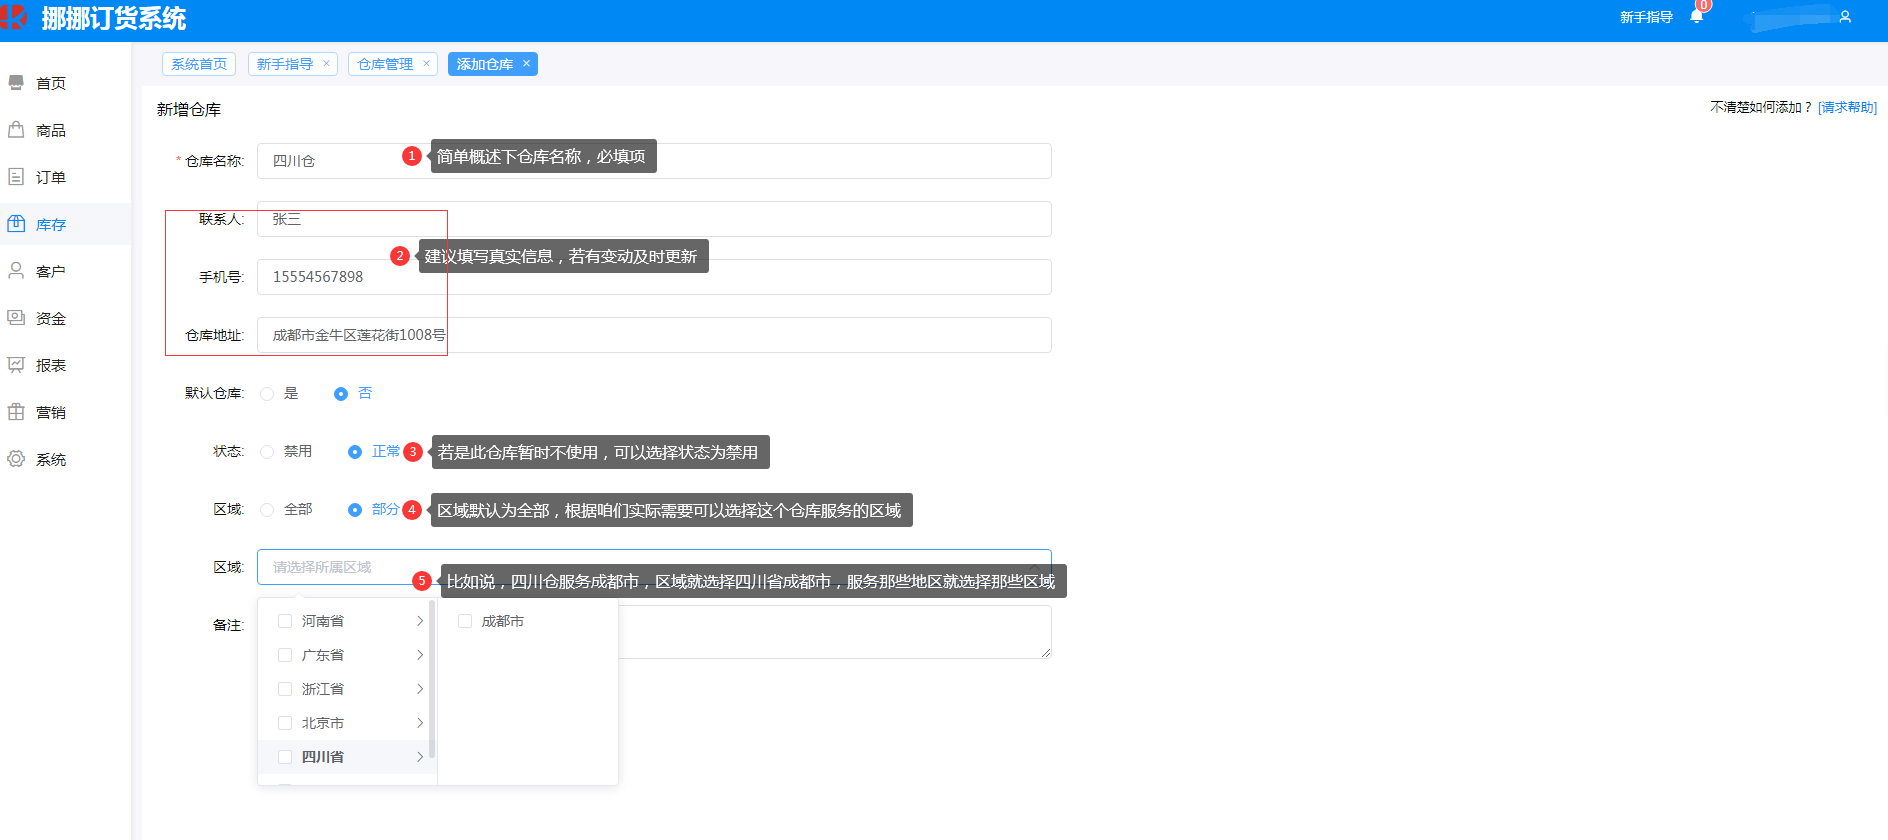This screenshot has height=840, width=1888.
Task: Switch to the 仓库管理 tab
Action: (x=385, y=64)
